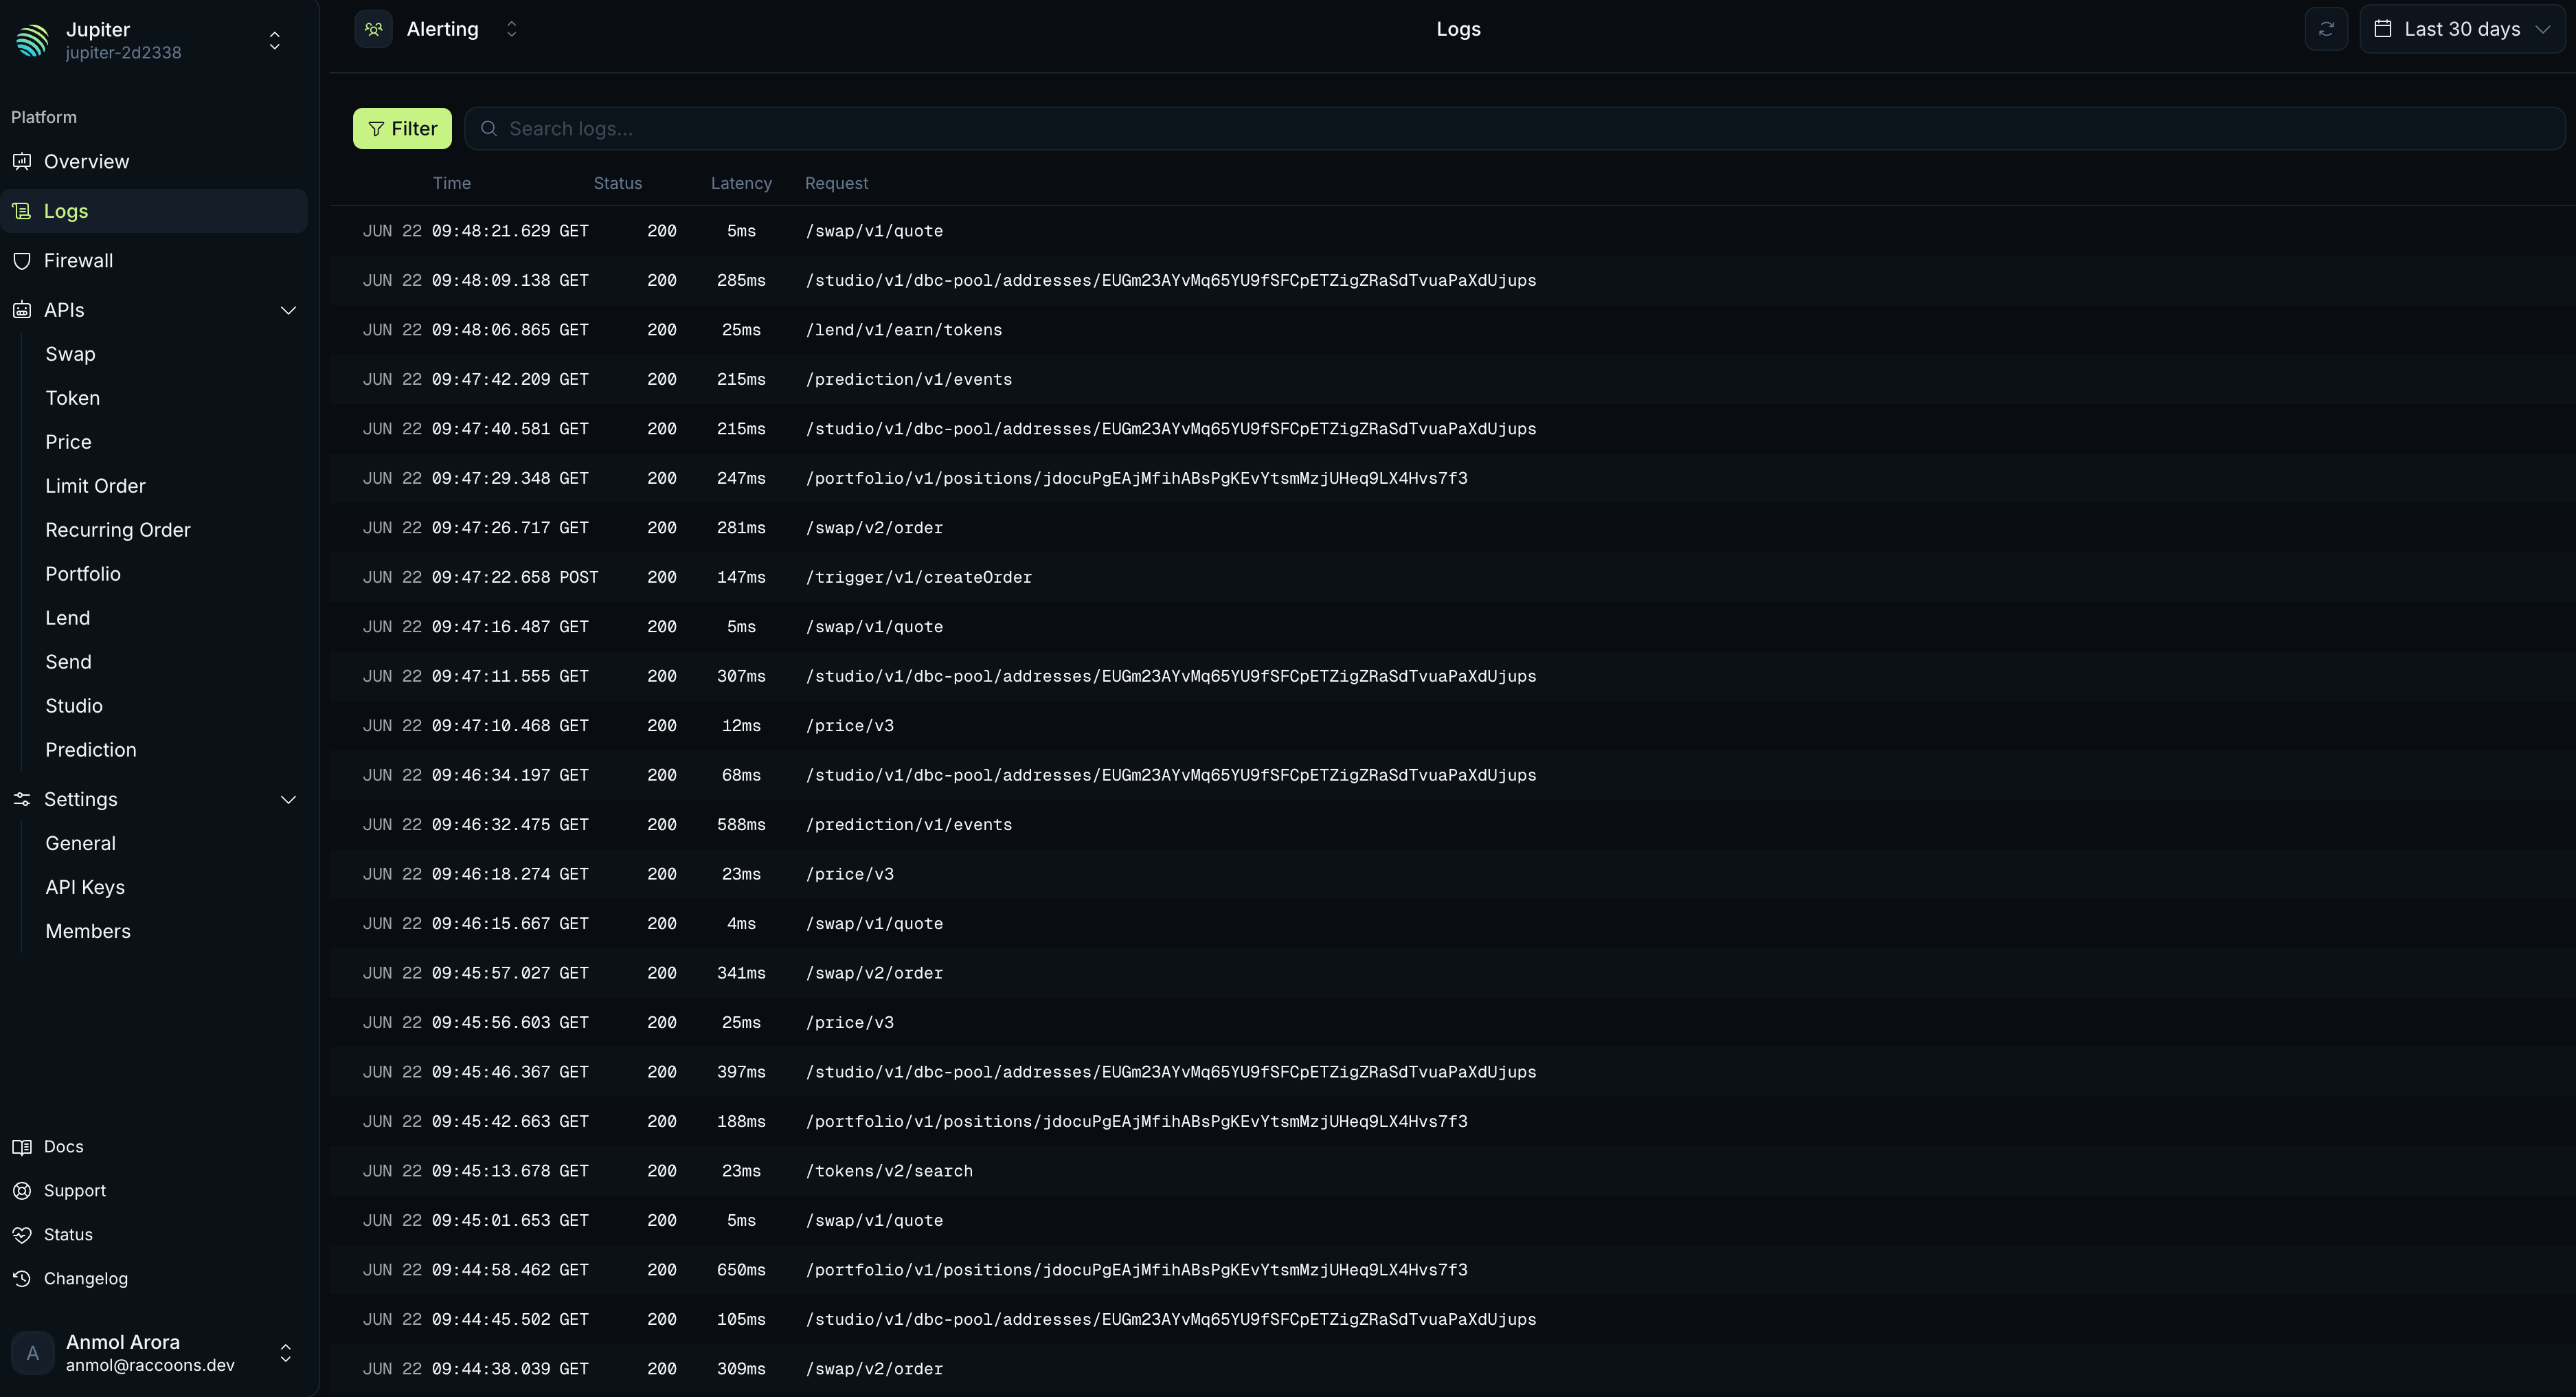Select the 09:48:21.629 /swap/v1/quote log row
Screen dimensions: 2576x1397
tap(1452, 231)
